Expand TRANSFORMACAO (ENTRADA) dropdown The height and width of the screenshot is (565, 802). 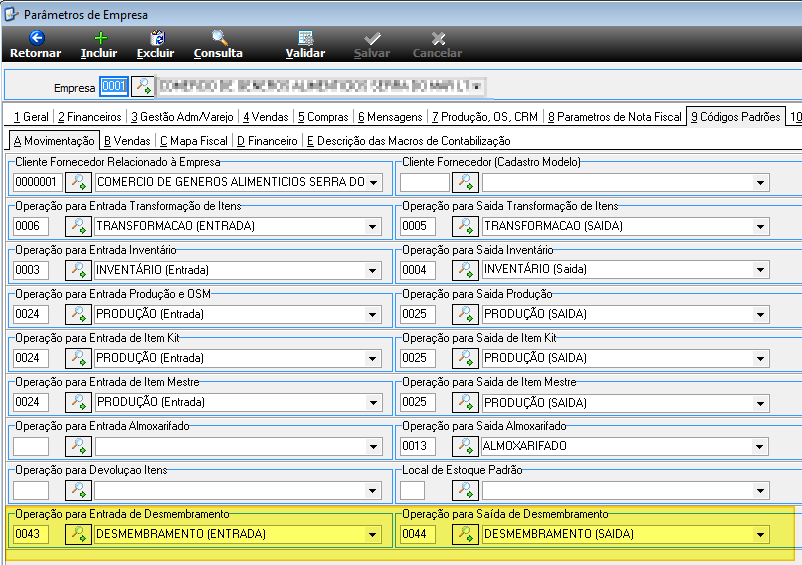click(x=373, y=227)
